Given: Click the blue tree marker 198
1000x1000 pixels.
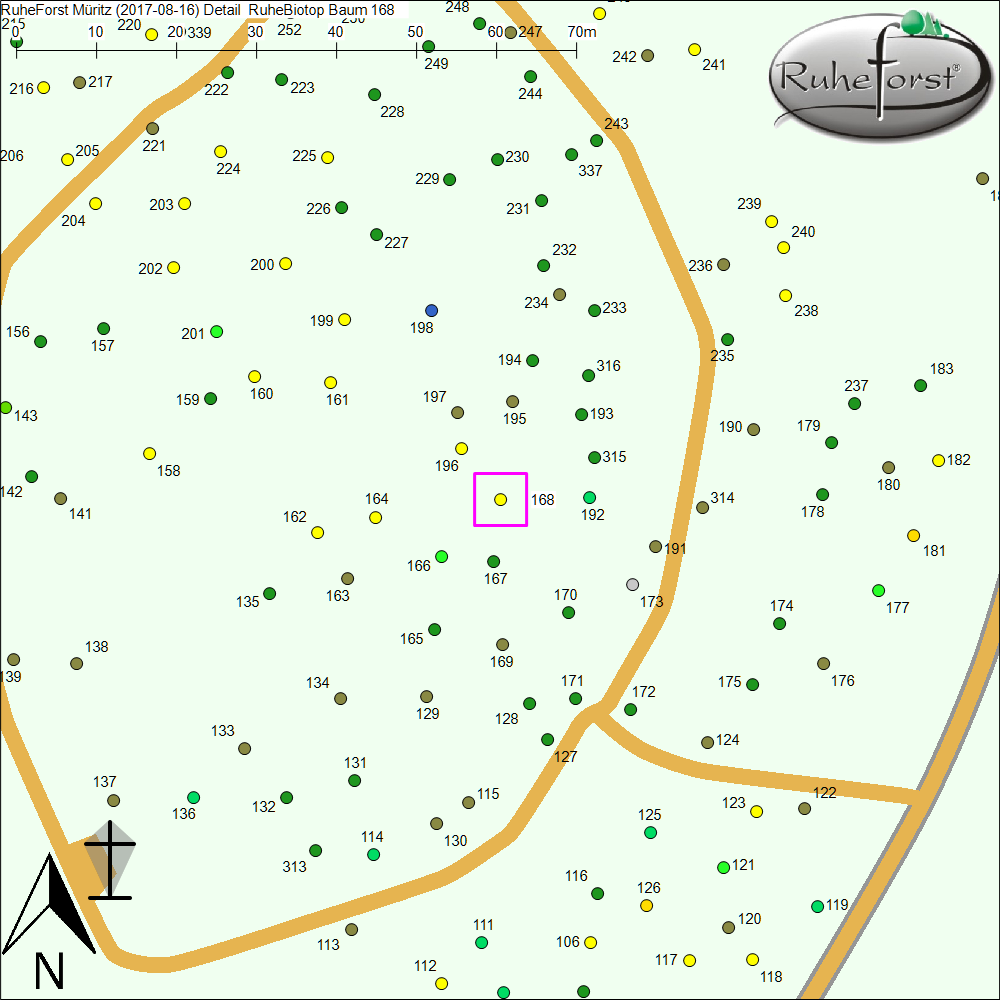Looking at the screenshot, I should point(431,310).
